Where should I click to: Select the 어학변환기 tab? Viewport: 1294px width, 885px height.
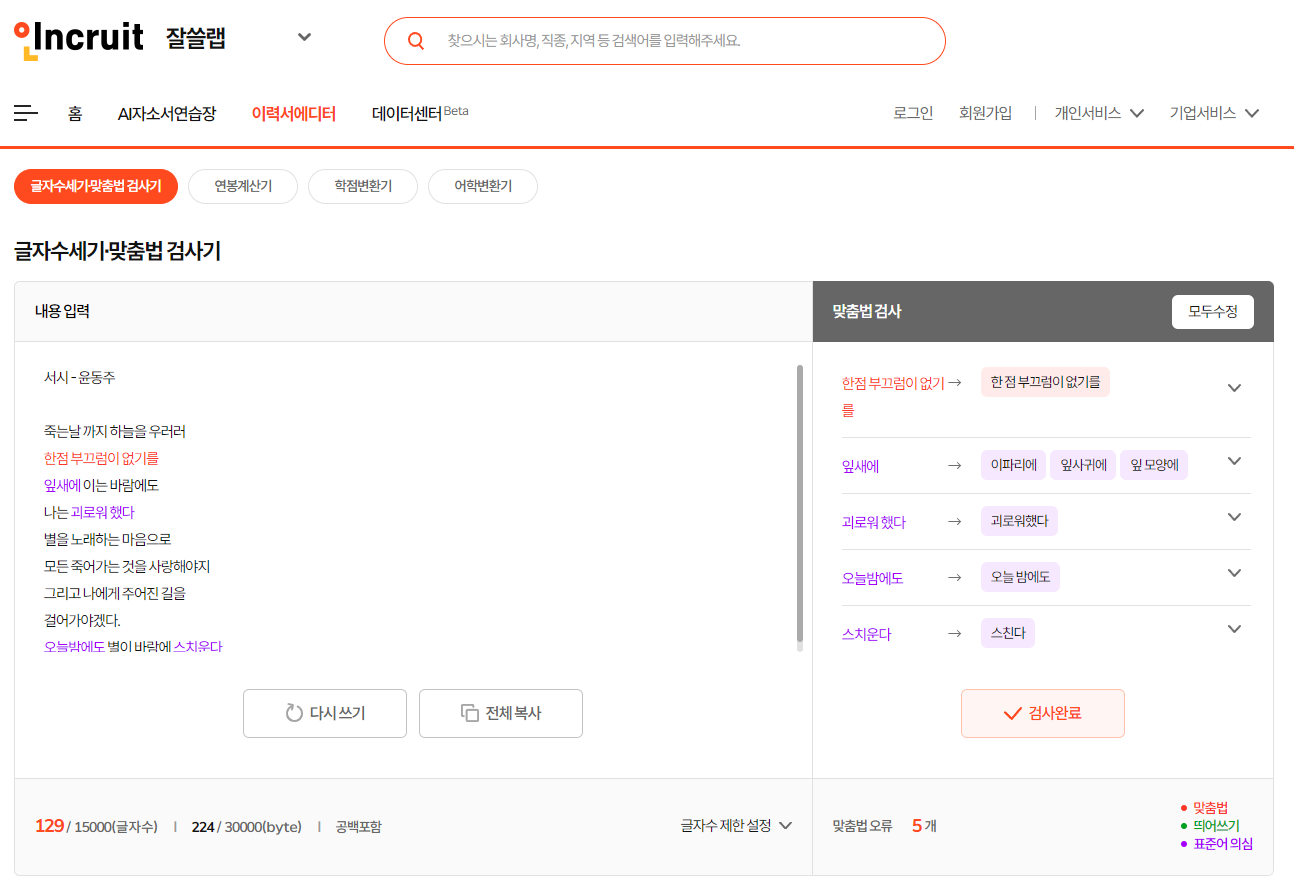[x=482, y=186]
